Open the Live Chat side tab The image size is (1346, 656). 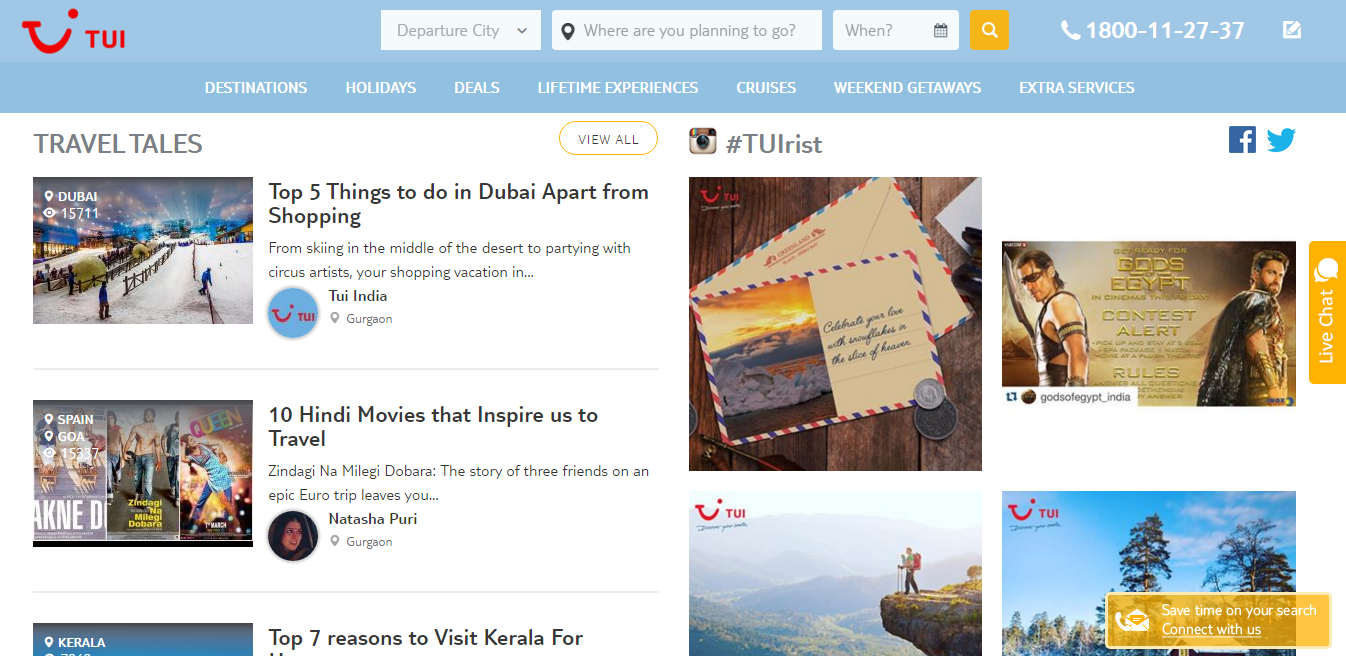coord(1327,312)
